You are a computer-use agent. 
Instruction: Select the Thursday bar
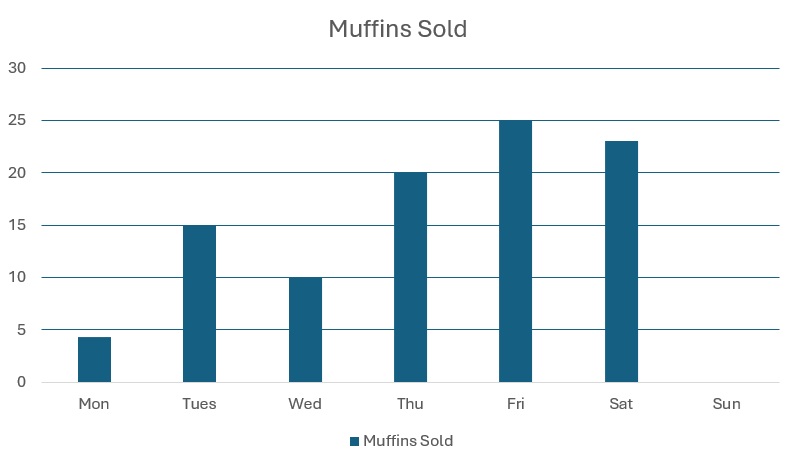pyautogui.click(x=410, y=278)
